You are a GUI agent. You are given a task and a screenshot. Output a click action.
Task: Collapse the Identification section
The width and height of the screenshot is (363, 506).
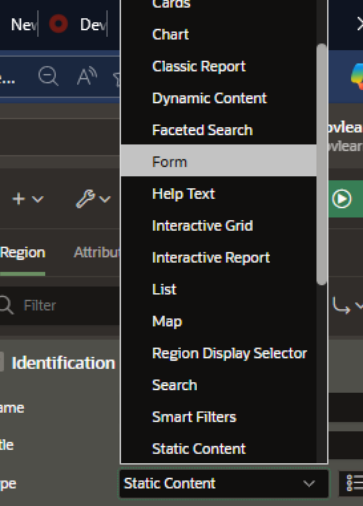coord(1,363)
